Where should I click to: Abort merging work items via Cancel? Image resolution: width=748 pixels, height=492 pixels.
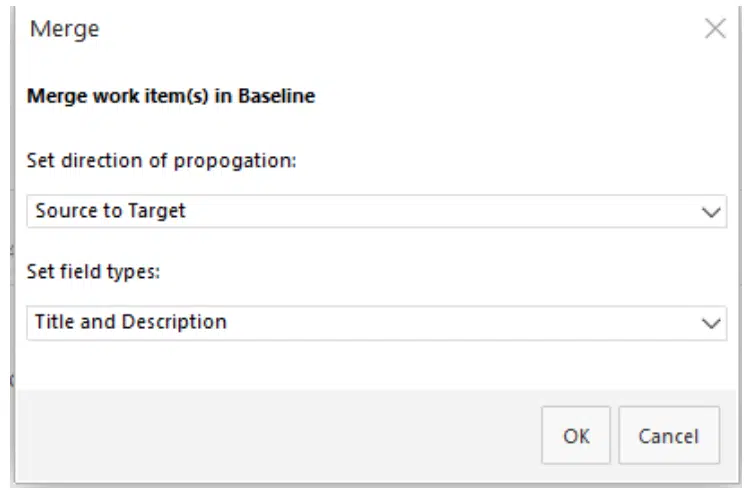[668, 436]
